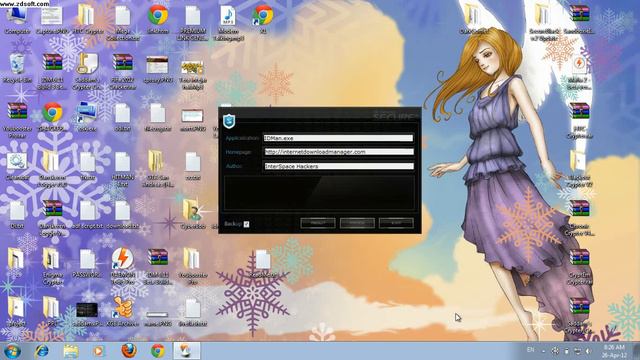Click the shield logo in the dialog
The height and width of the screenshot is (360, 640).
229,121
